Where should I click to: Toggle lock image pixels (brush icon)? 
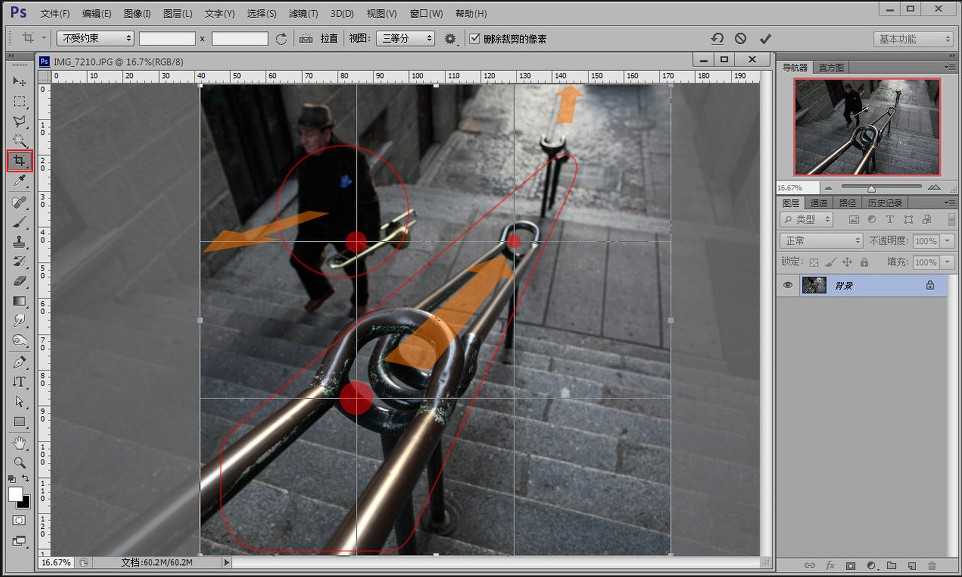click(830, 262)
